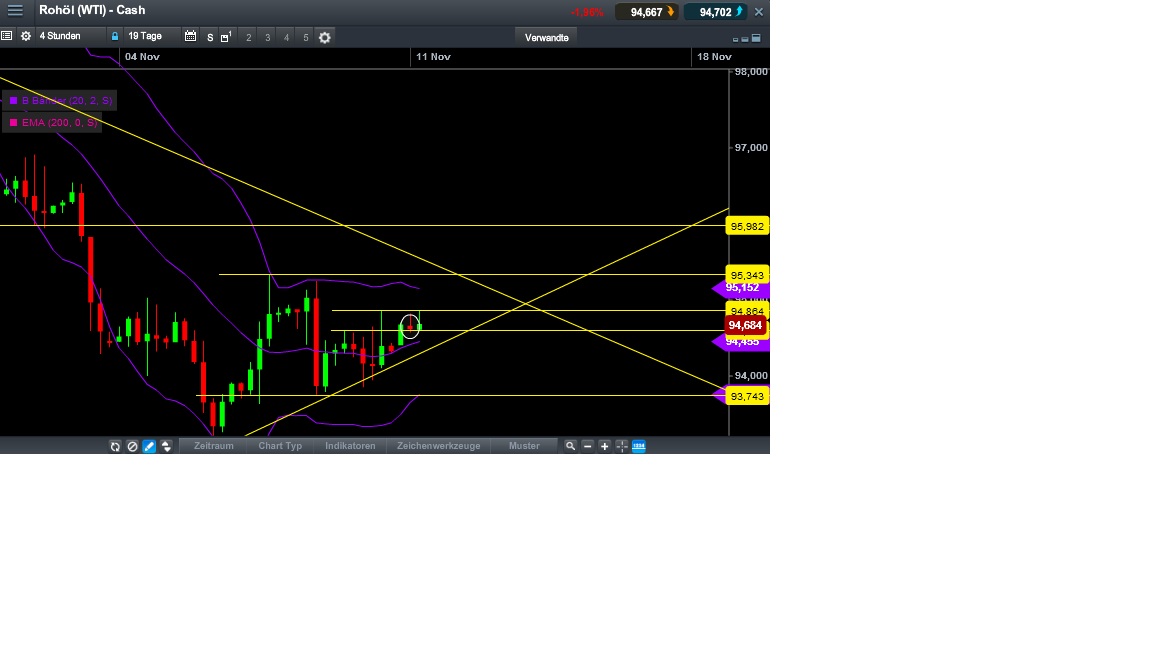Toggle the S chart style button
This screenshot has width=1152, height=648.
[x=208, y=37]
